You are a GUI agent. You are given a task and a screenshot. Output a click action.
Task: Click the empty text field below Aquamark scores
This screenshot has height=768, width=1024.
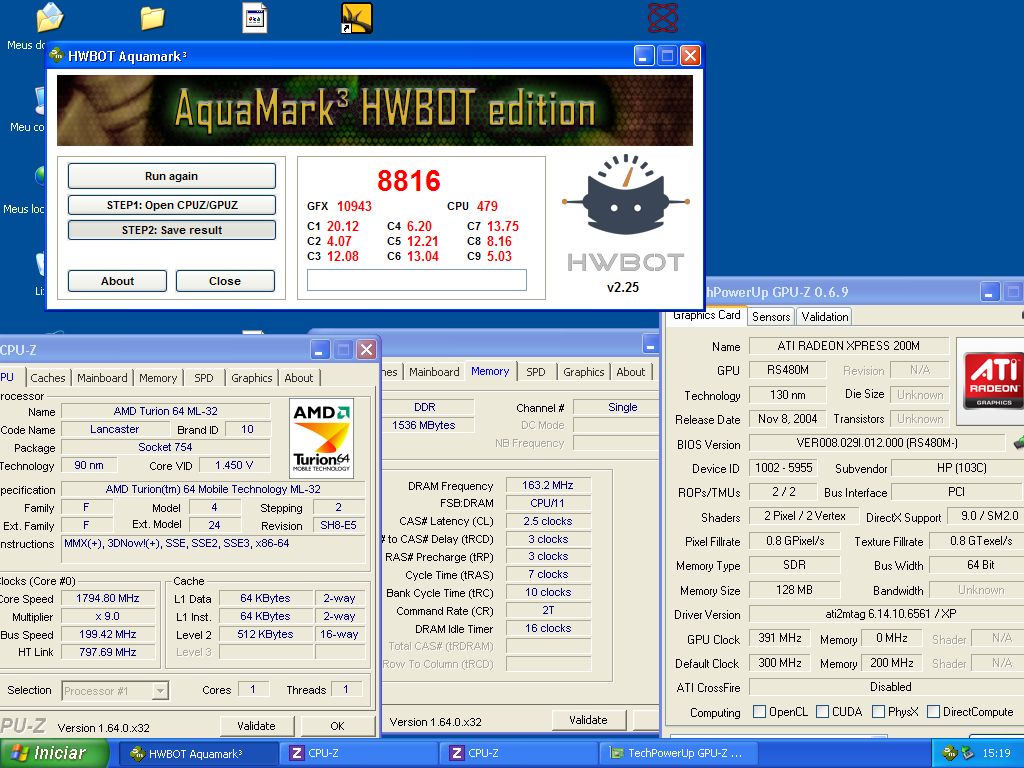click(x=417, y=280)
